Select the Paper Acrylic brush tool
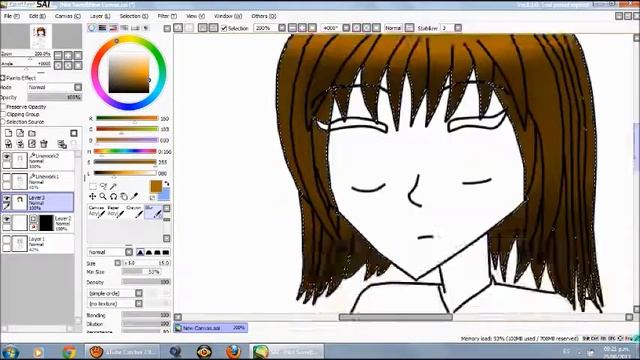The width and height of the screenshot is (640, 360). click(115, 211)
